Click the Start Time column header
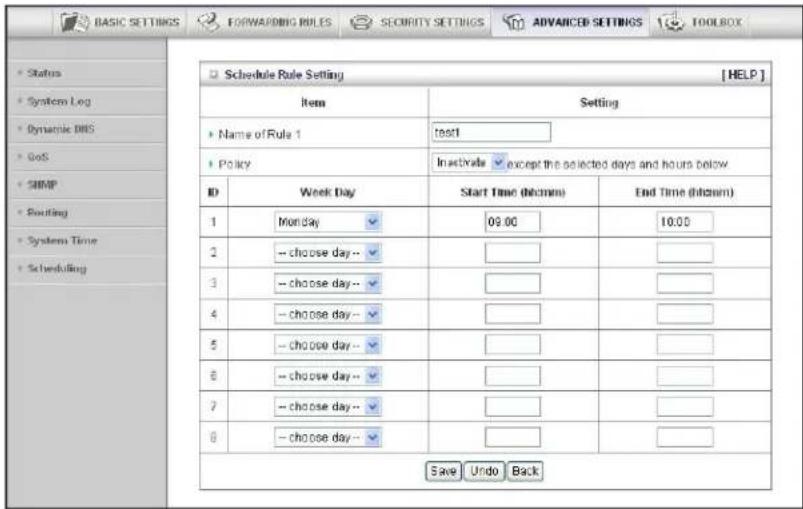The width and height of the screenshot is (803, 509). (x=513, y=193)
